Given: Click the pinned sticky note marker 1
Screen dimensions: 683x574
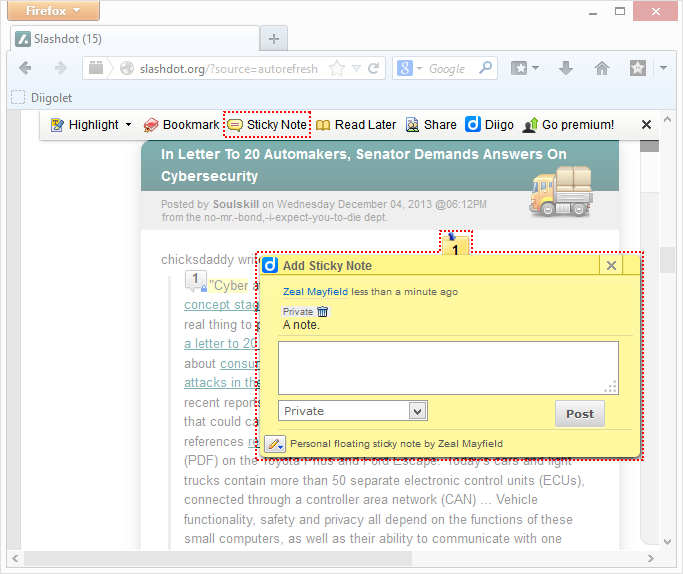Looking at the screenshot, I should click(455, 244).
